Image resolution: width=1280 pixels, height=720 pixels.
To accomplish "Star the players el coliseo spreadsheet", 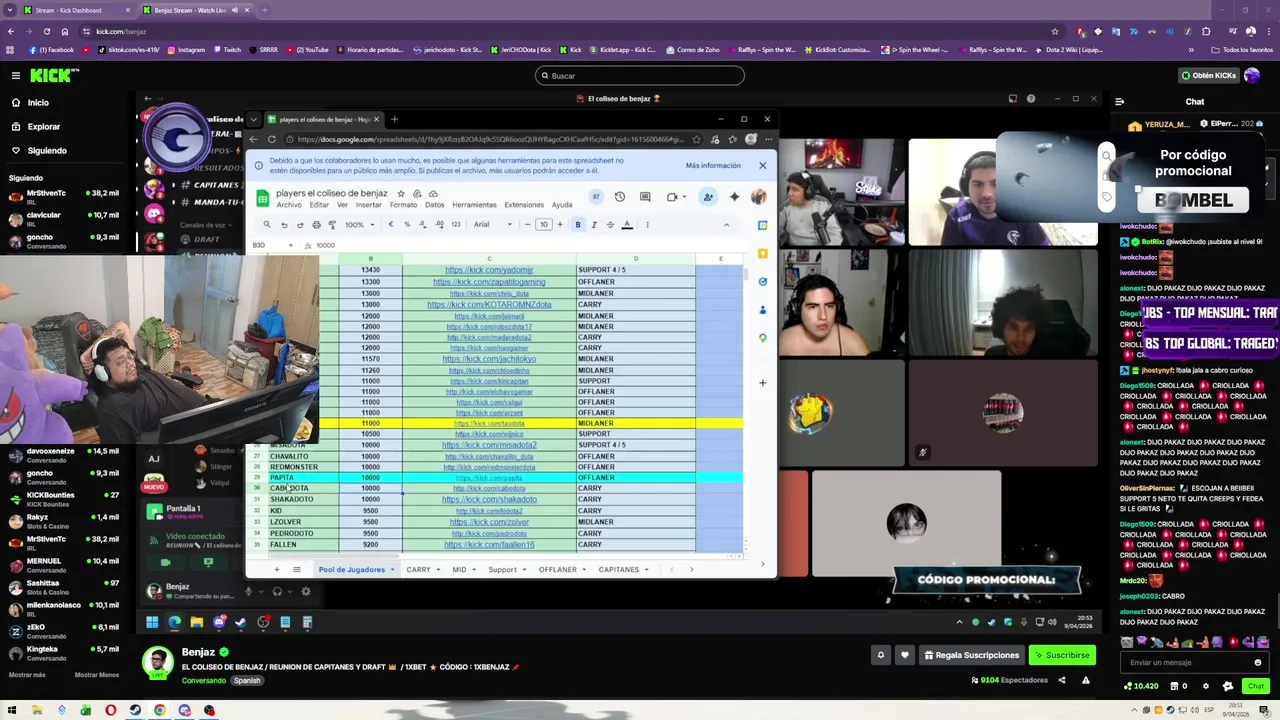I will click(x=401, y=193).
